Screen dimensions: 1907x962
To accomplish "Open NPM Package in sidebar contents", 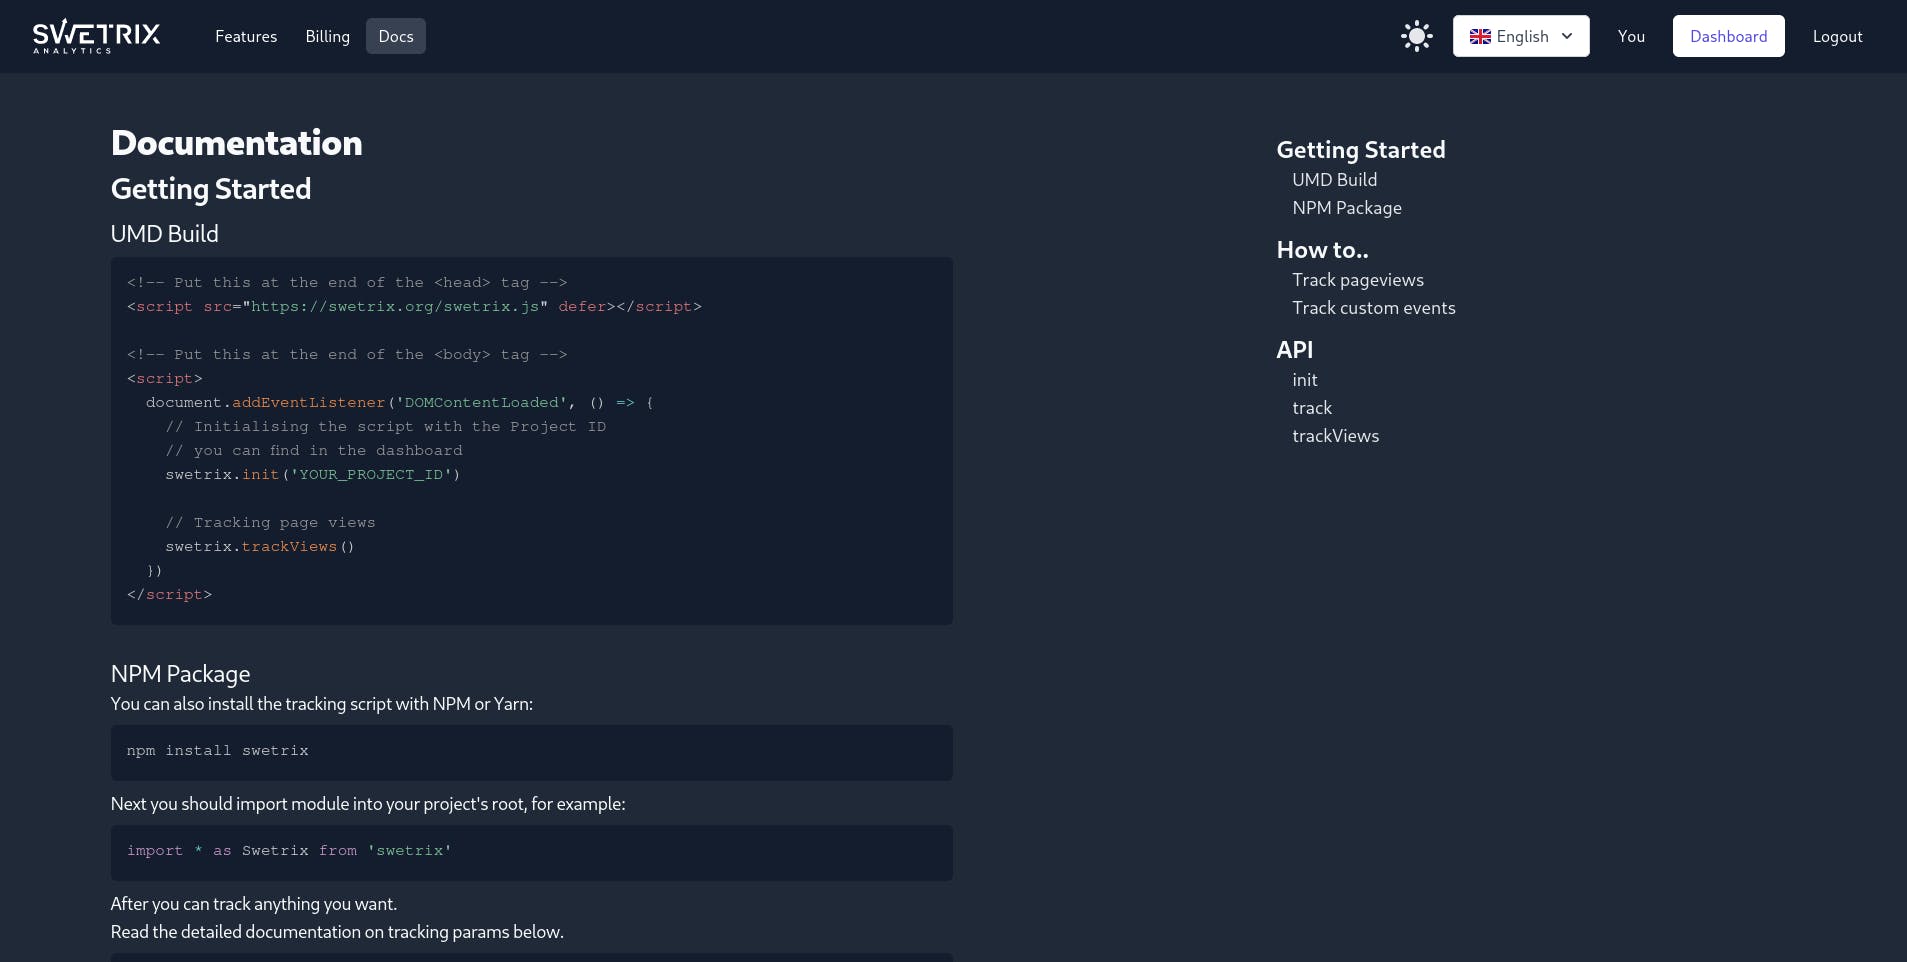I will click(x=1346, y=208).
